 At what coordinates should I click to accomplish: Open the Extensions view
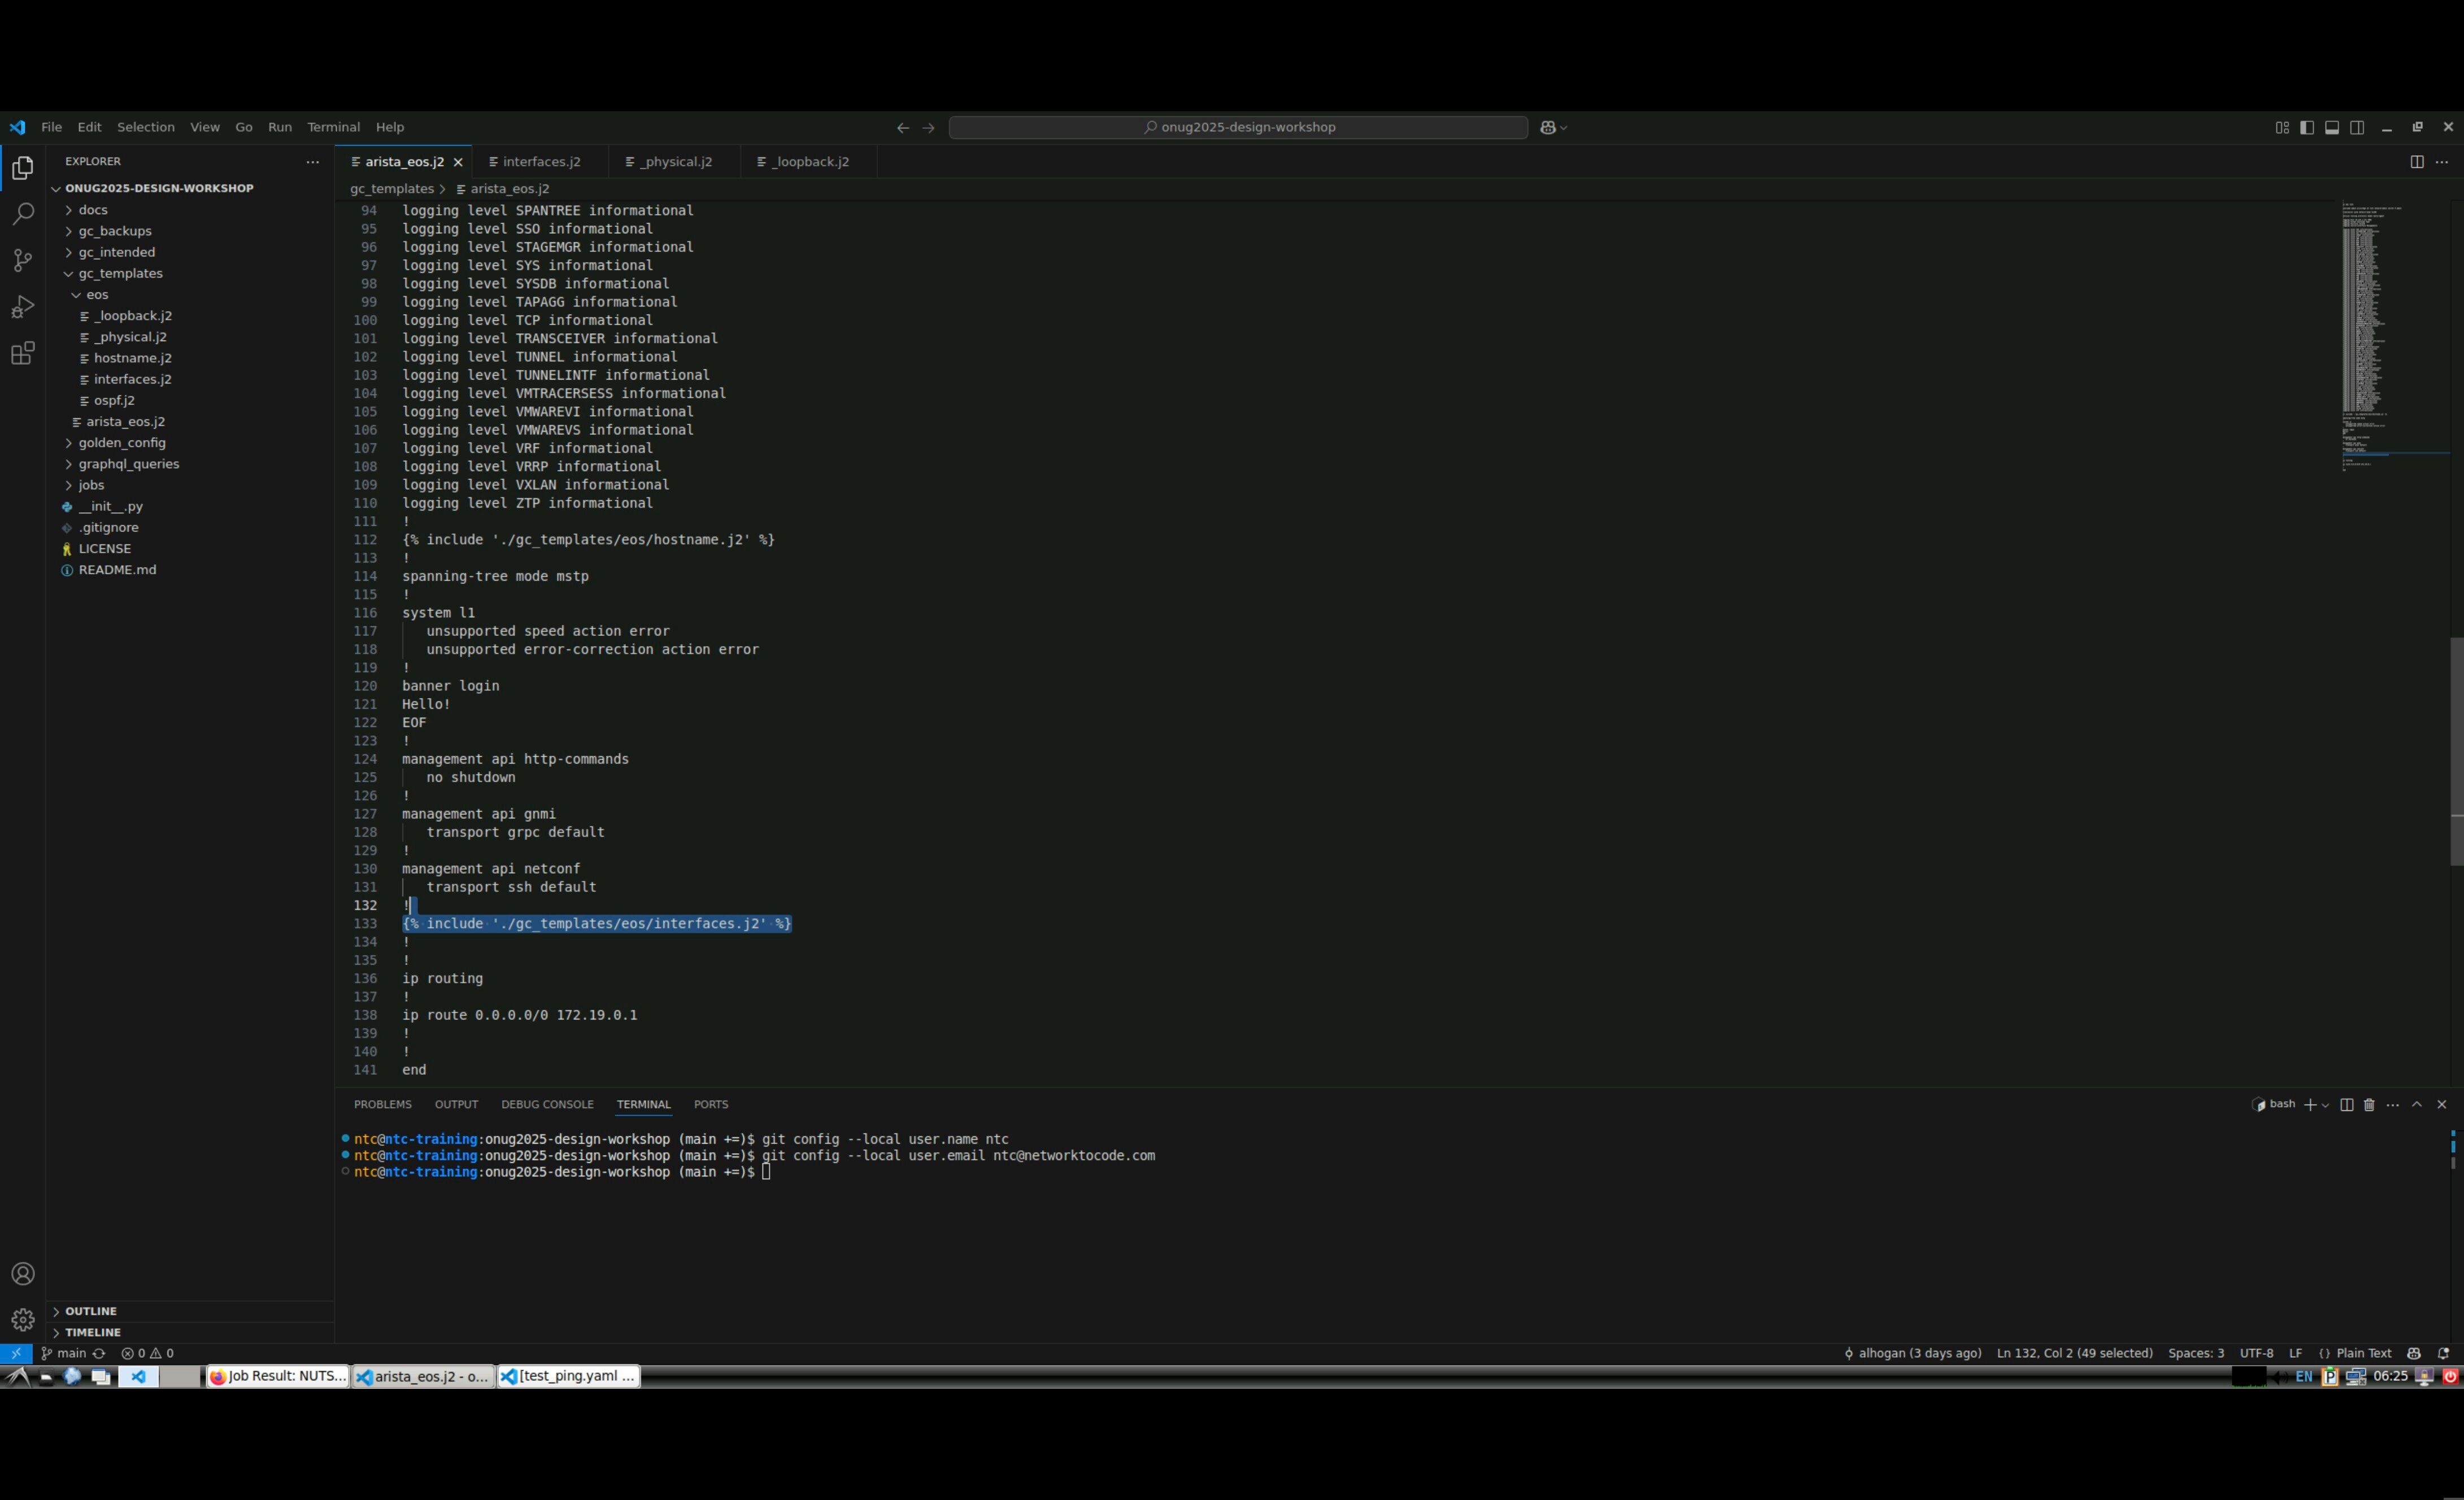coord(22,353)
